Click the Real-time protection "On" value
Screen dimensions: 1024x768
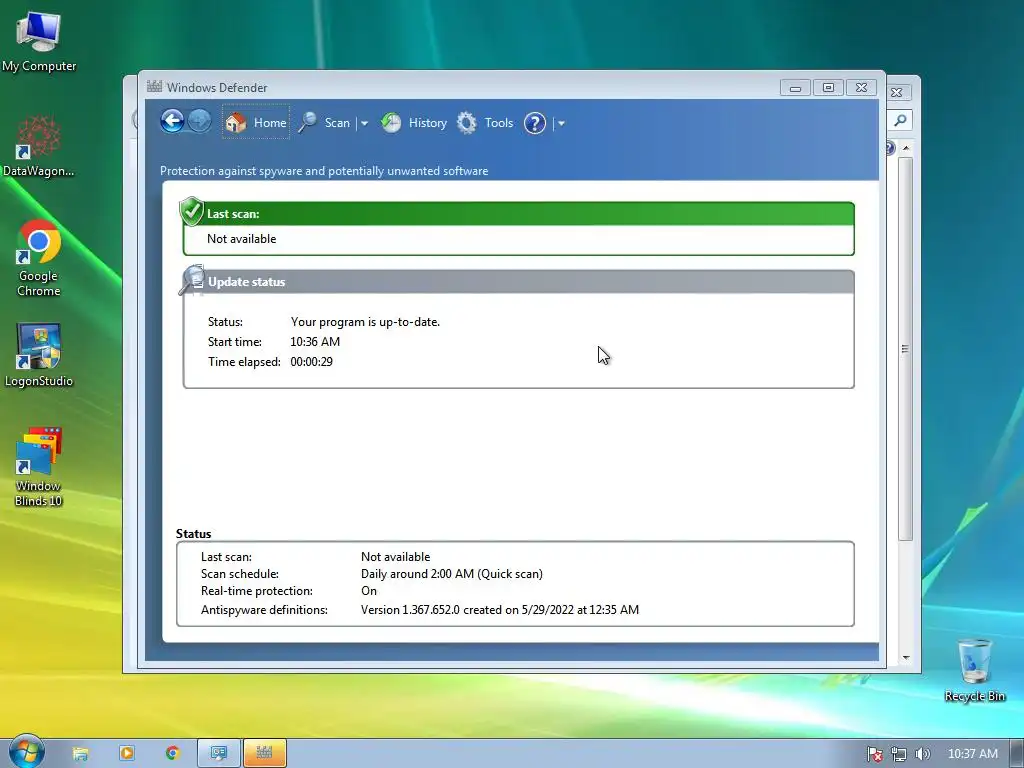(369, 591)
